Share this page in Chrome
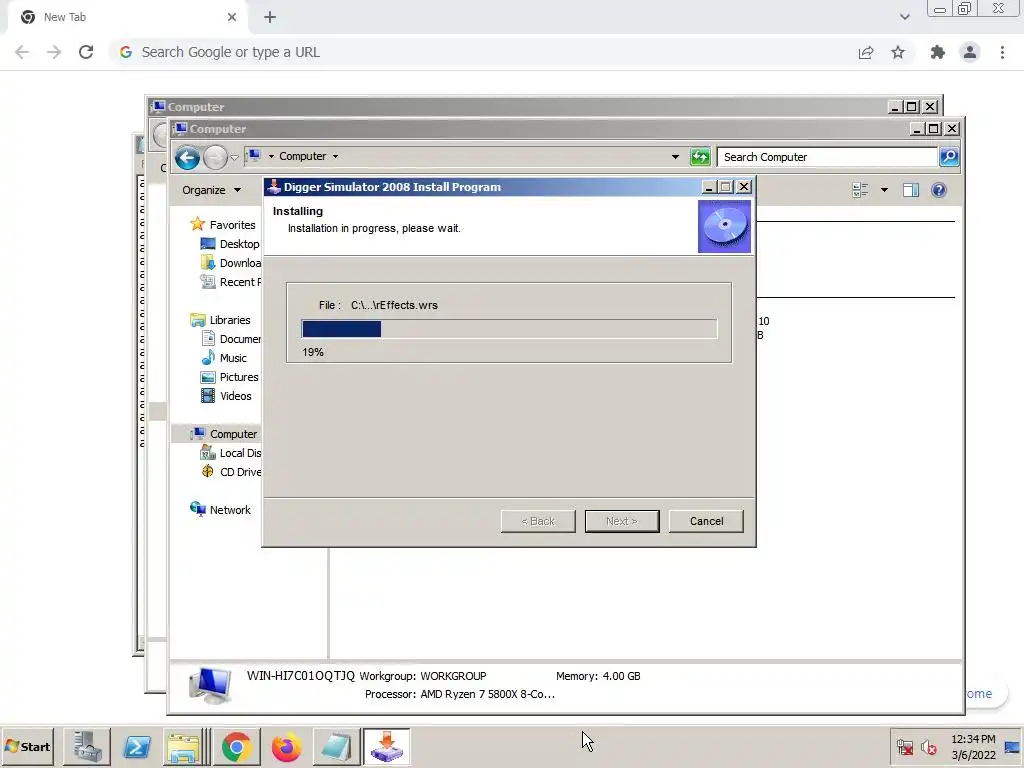This screenshot has width=1024, height=768. 866,52
